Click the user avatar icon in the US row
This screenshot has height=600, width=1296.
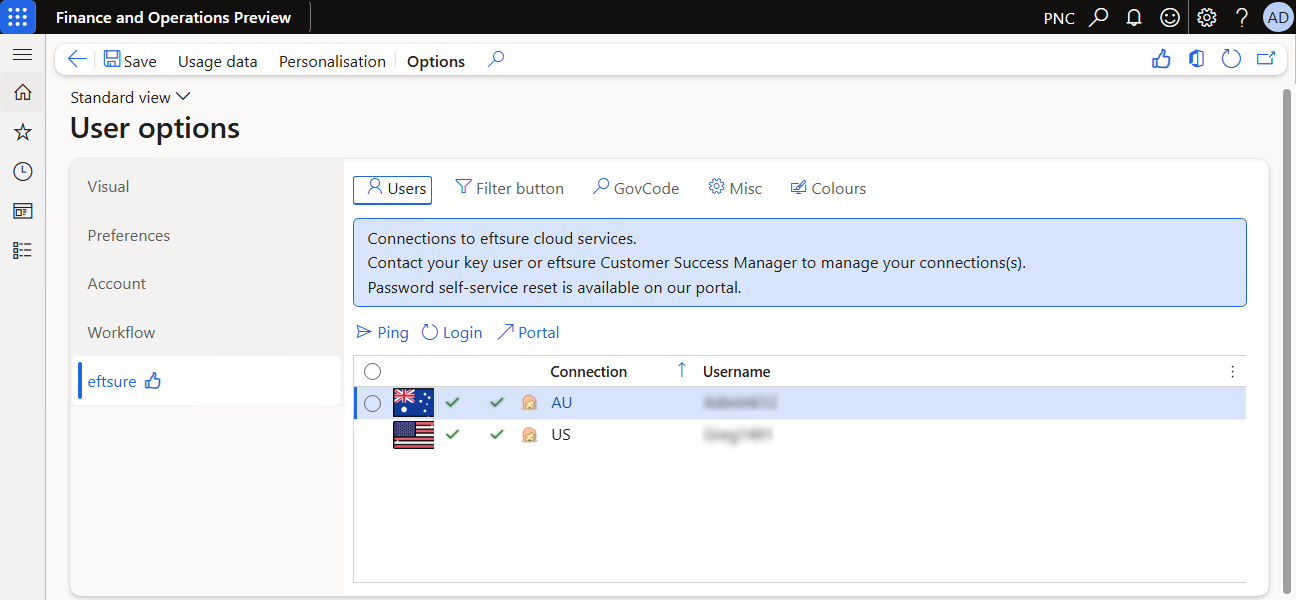pyautogui.click(x=530, y=435)
